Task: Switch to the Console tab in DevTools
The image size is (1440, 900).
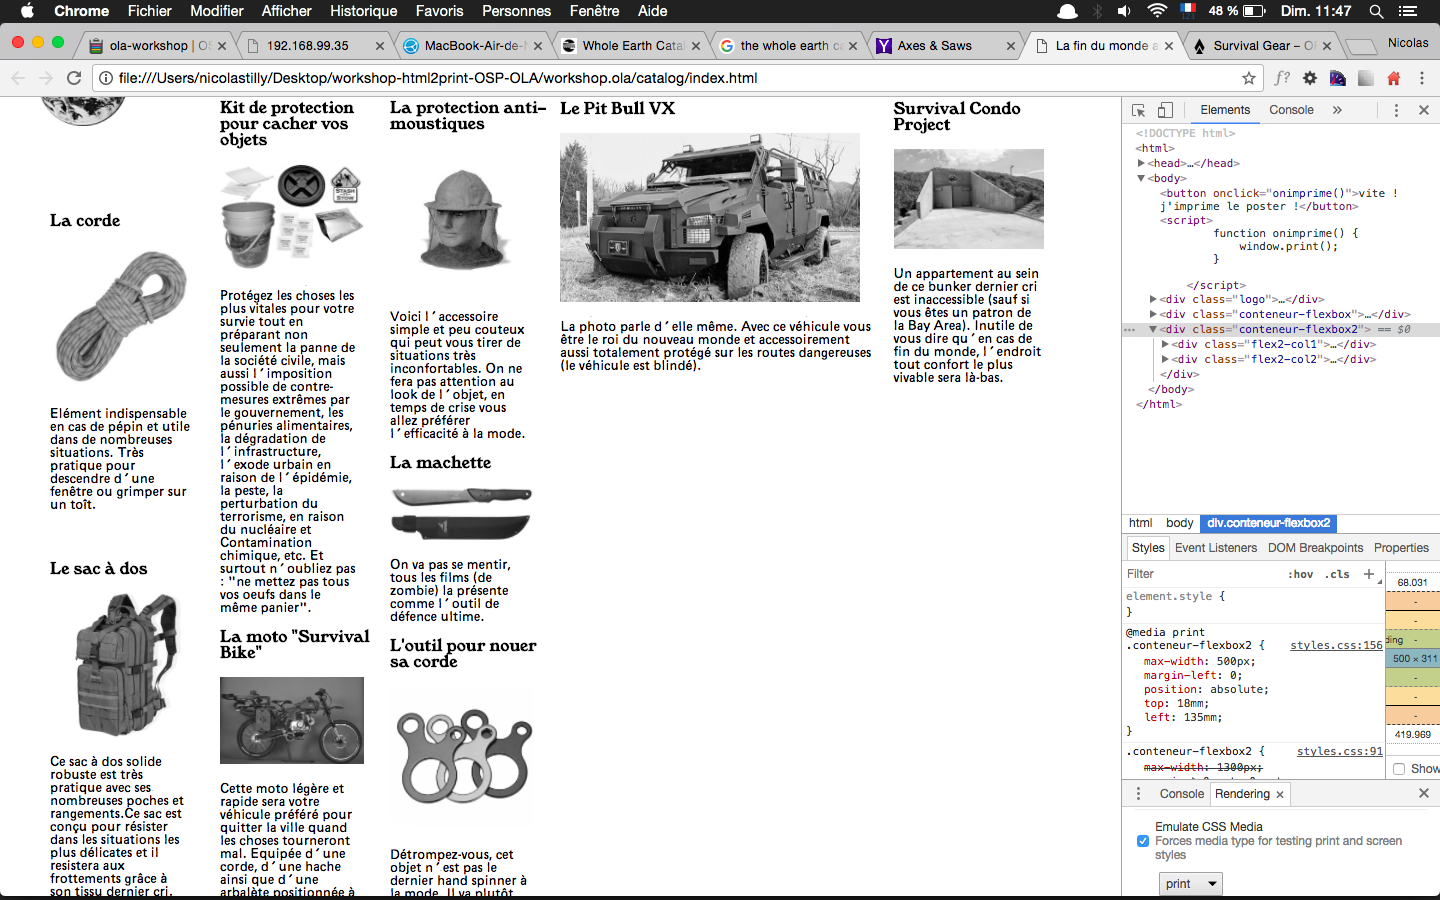Action: (1291, 110)
